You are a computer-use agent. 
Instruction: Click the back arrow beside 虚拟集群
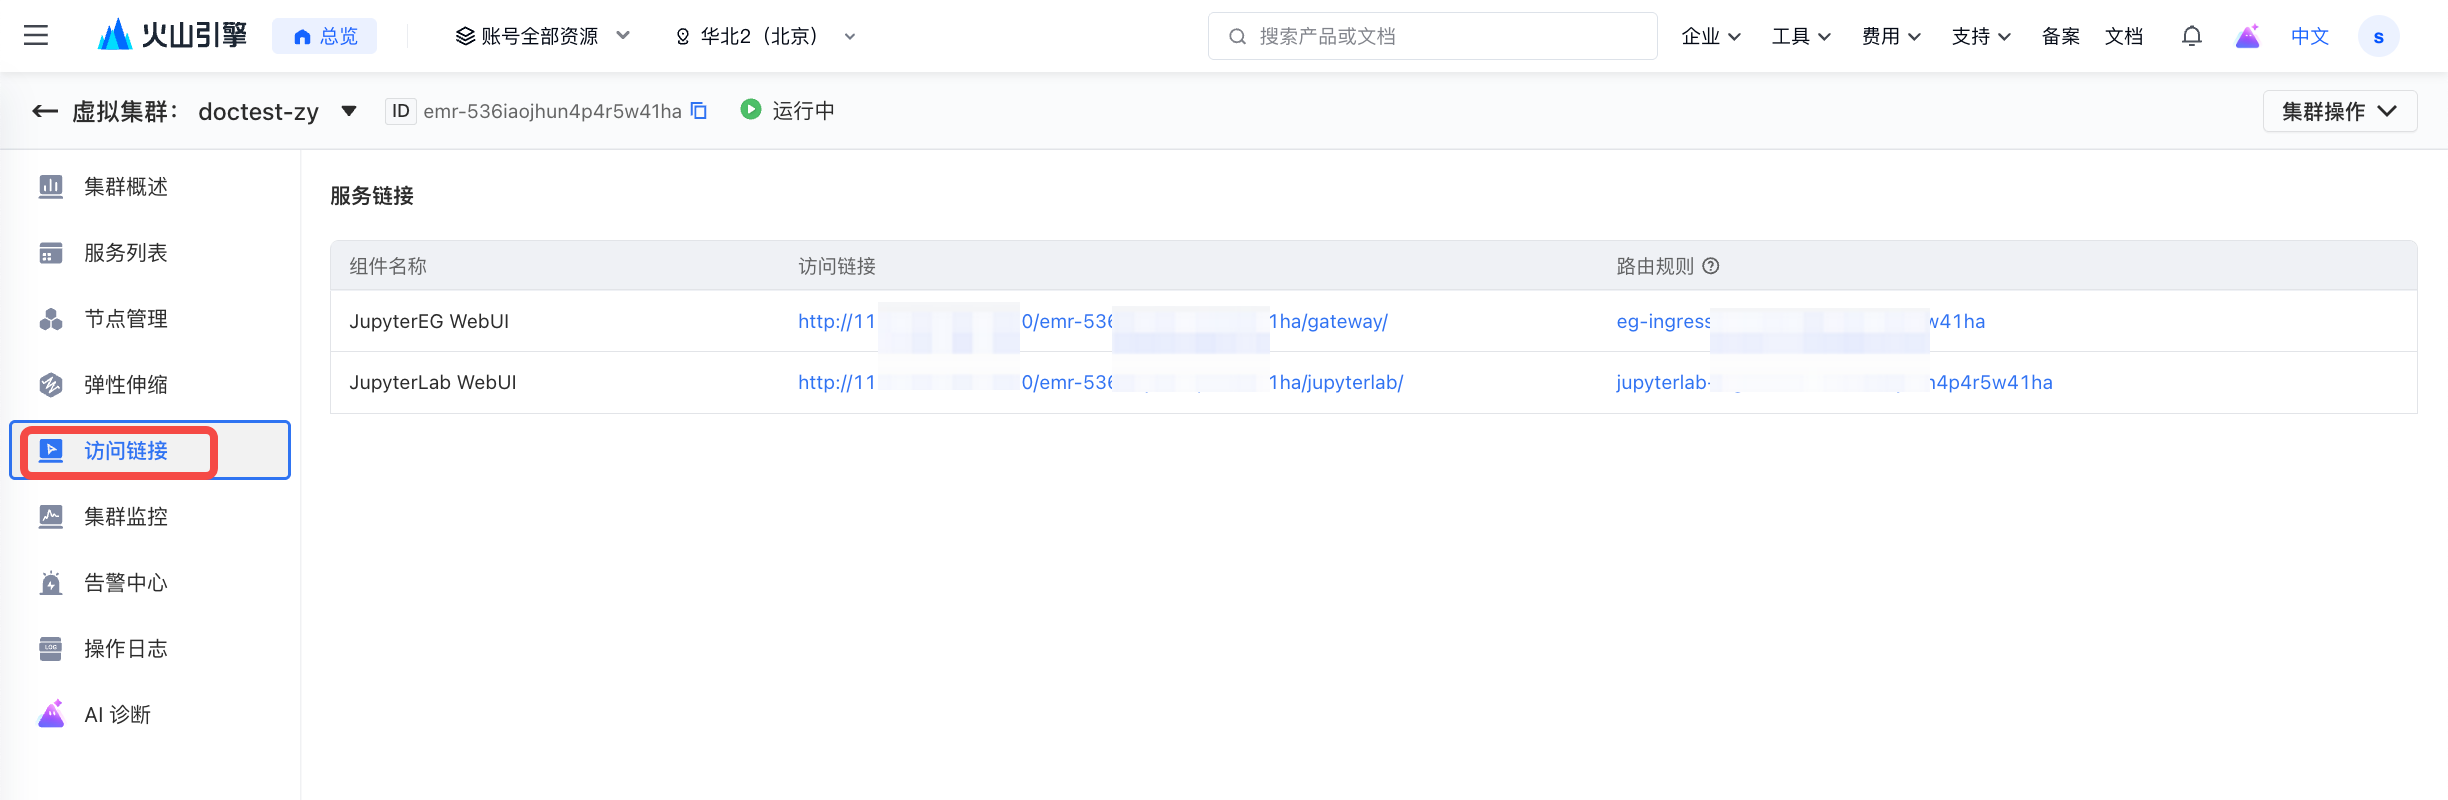(44, 111)
